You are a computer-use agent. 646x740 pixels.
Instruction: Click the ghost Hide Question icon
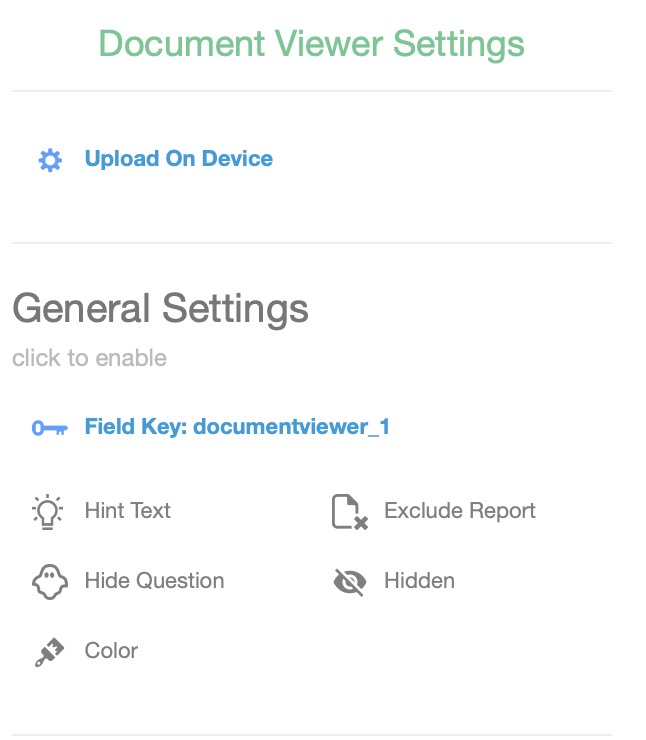tap(48, 581)
